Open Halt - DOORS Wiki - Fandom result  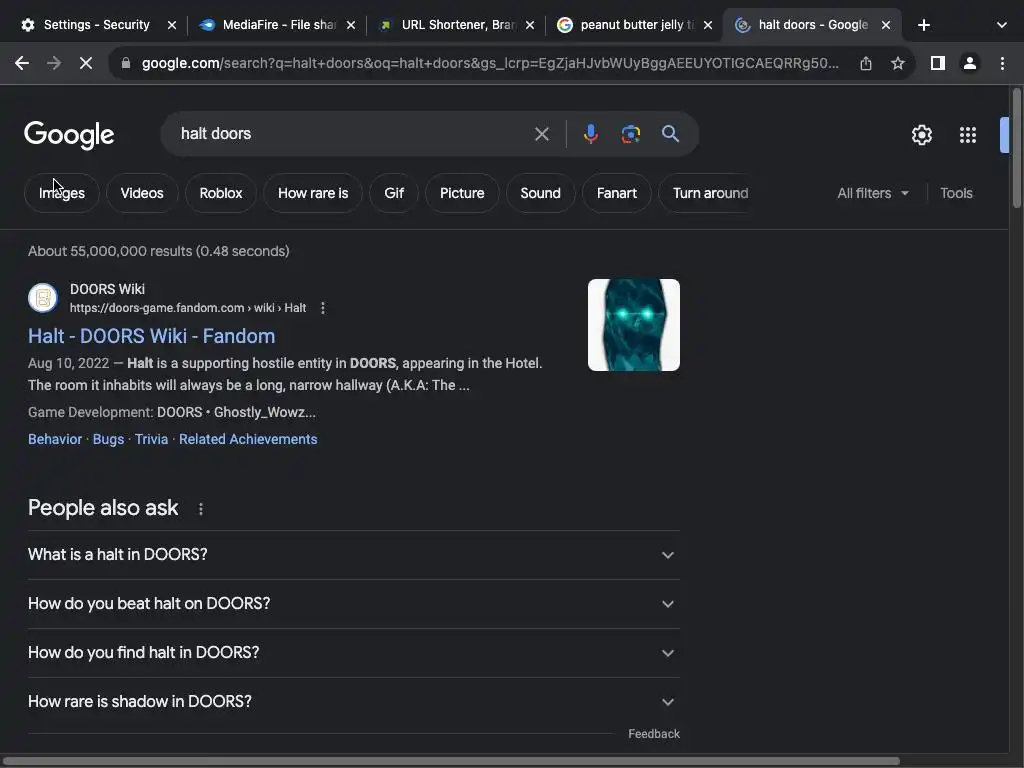(152, 336)
